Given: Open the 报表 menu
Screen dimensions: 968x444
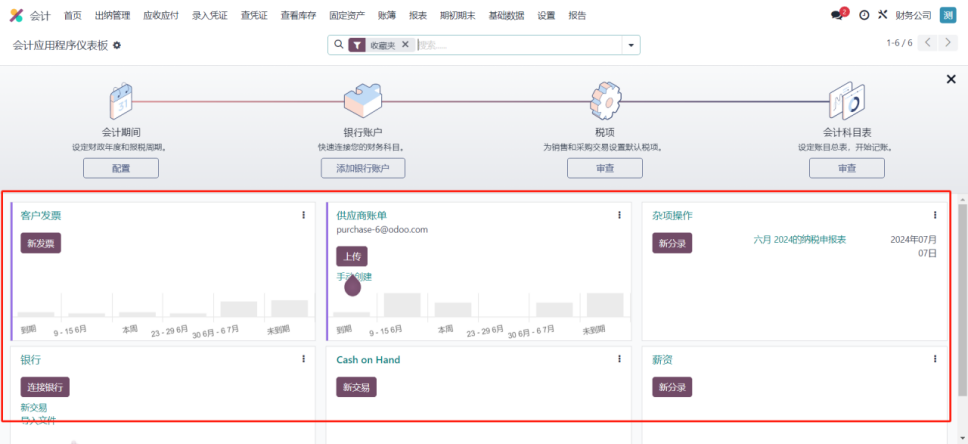Looking at the screenshot, I should point(418,15).
